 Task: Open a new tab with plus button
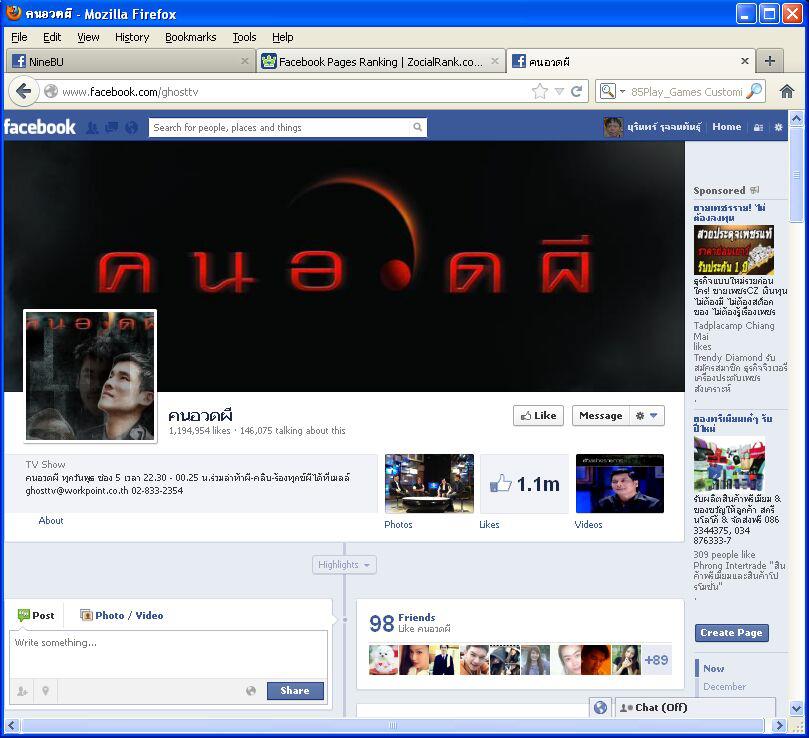(x=769, y=61)
